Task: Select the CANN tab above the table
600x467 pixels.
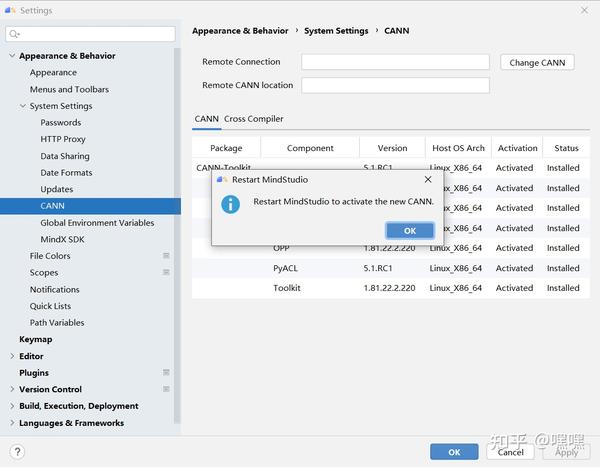Action: coord(206,119)
